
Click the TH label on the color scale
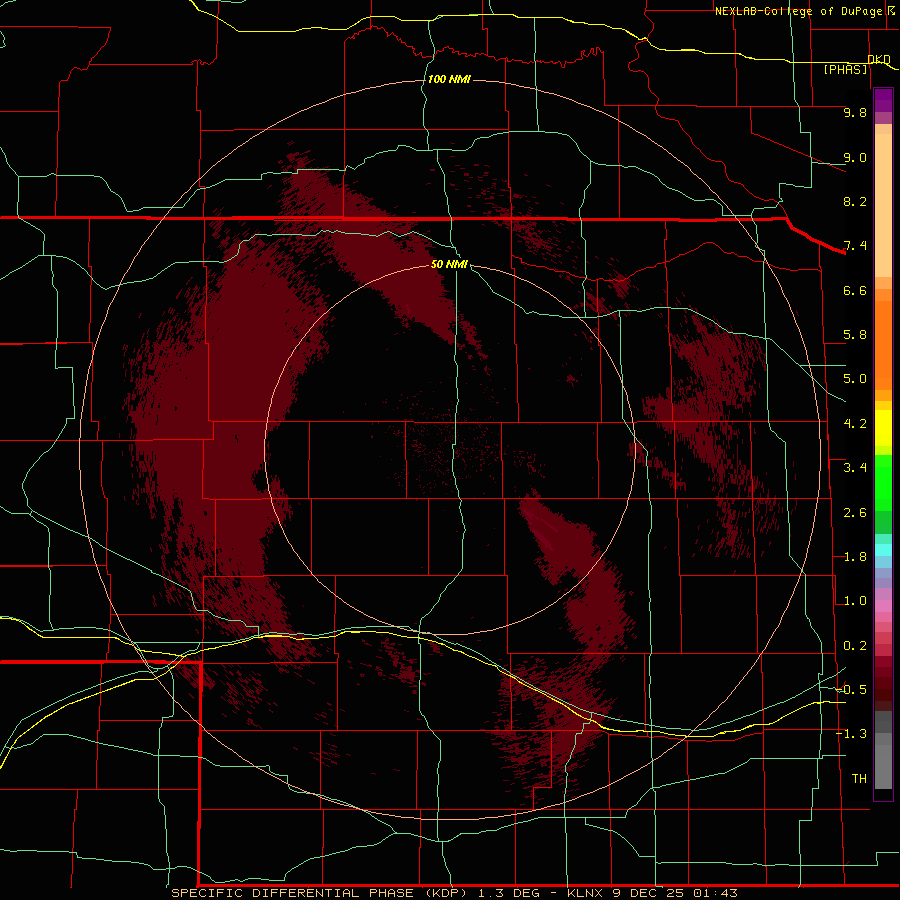[x=859, y=779]
